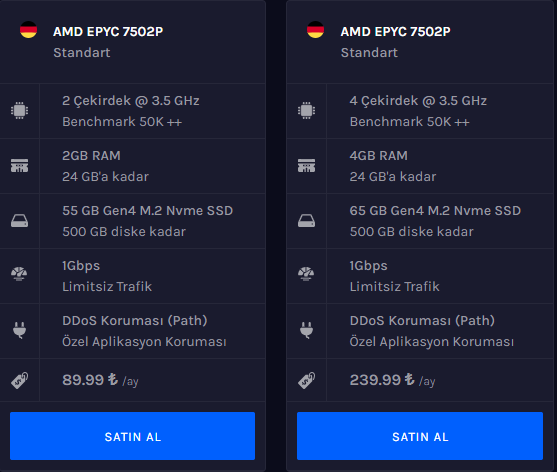This screenshot has height=472, width=557.
Task: Click the RAM module icon beside 2GB RAM
Action: tap(20, 166)
